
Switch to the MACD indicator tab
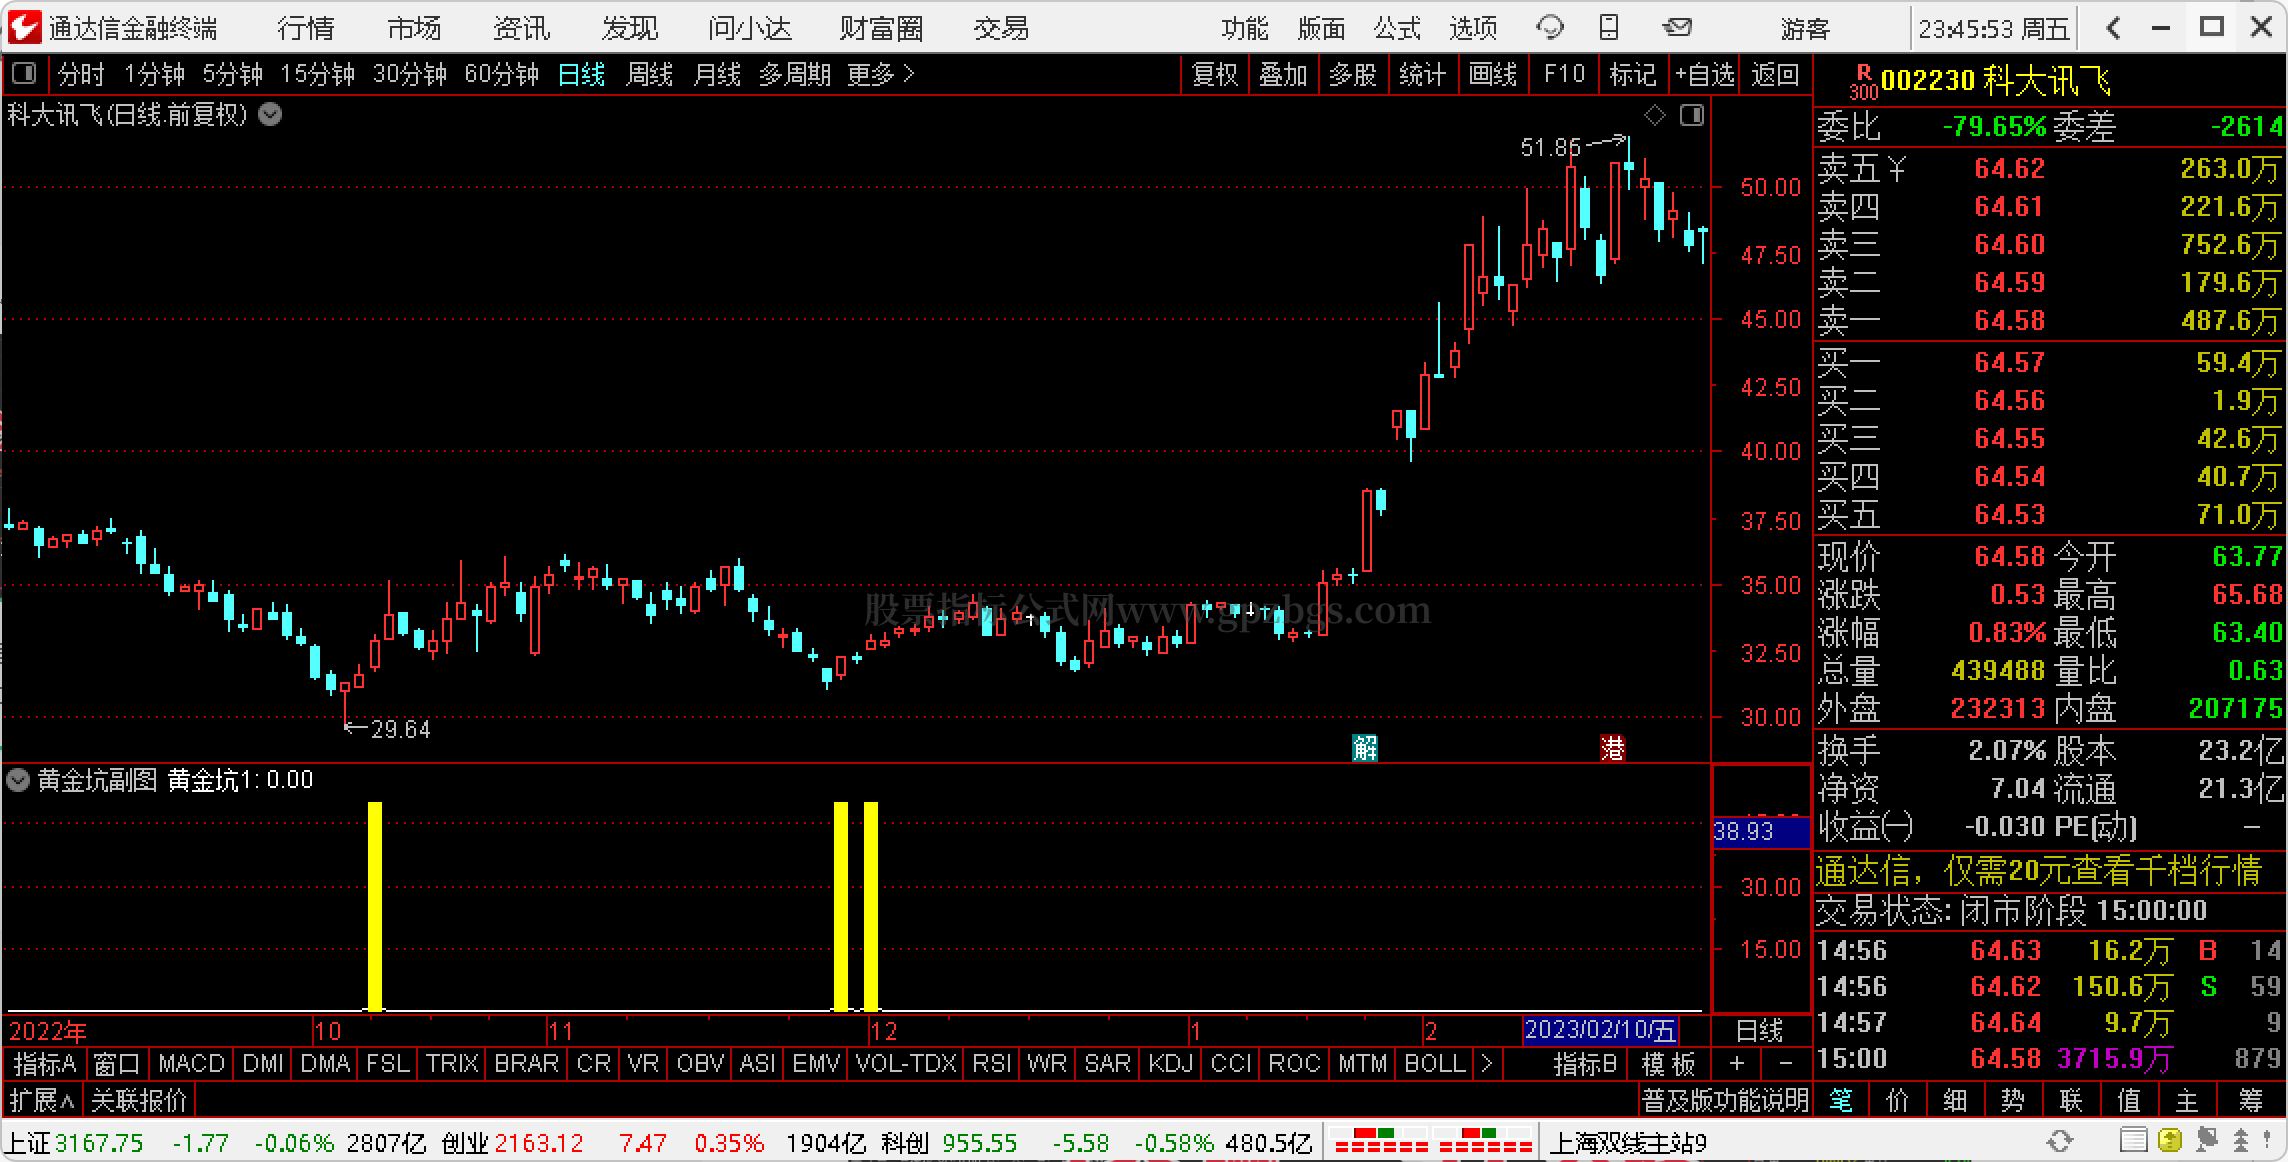[191, 1064]
